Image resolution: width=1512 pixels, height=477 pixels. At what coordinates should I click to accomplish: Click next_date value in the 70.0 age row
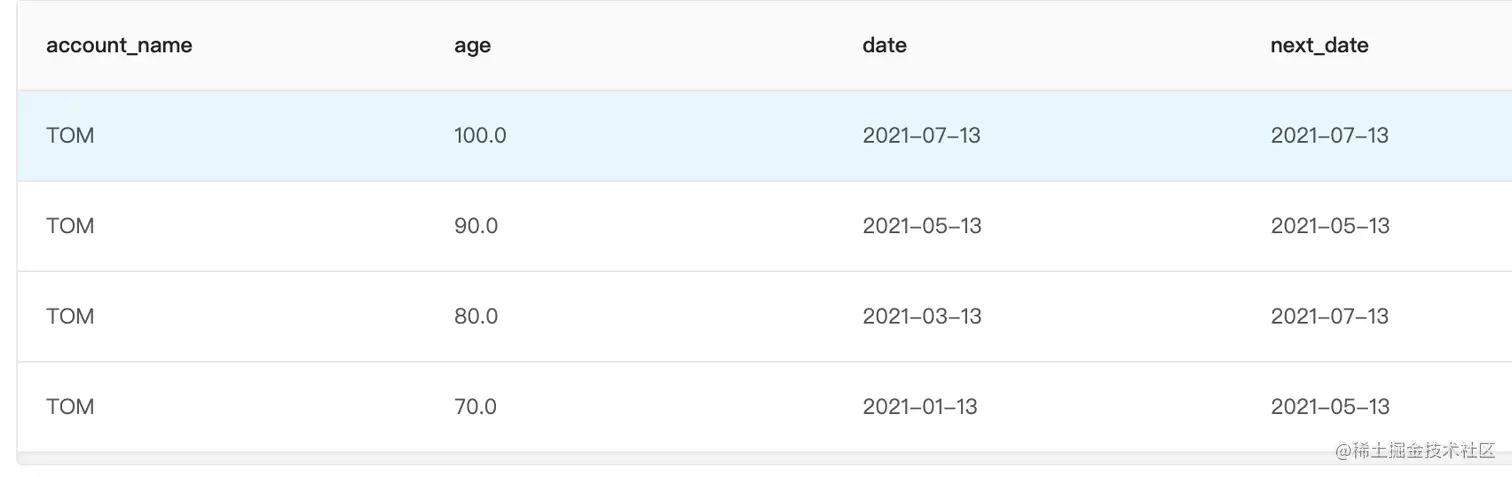(x=1330, y=407)
